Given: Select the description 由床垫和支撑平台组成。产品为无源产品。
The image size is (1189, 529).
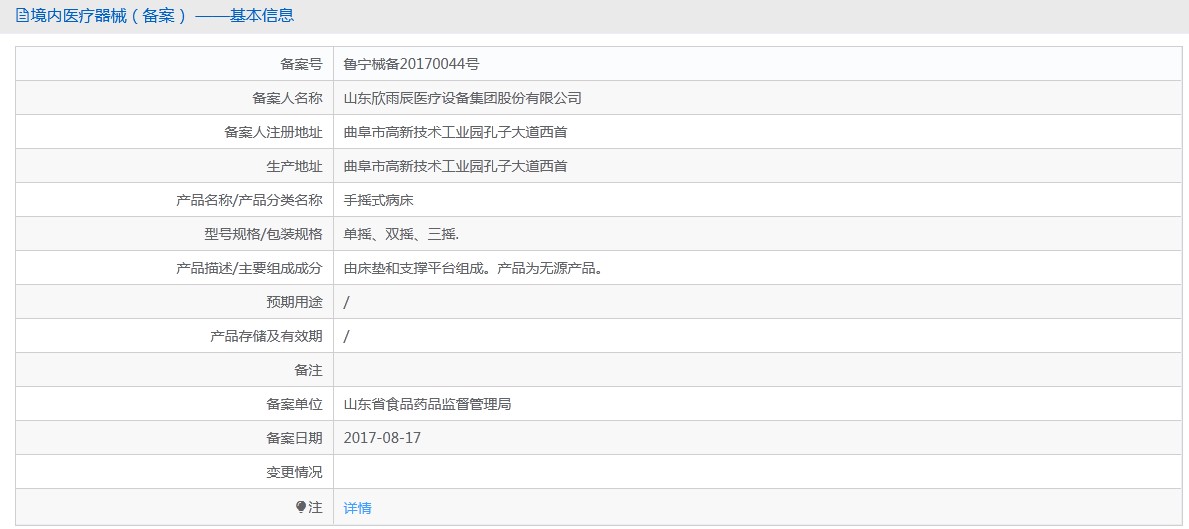Looking at the screenshot, I should click(473, 268).
